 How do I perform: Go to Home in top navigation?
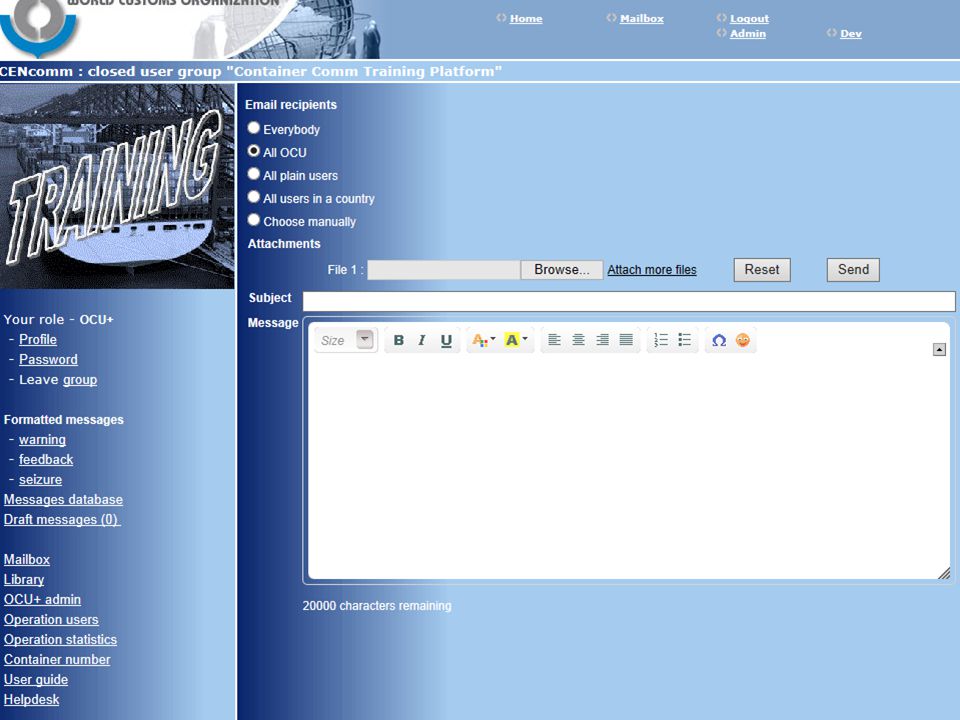[526, 19]
